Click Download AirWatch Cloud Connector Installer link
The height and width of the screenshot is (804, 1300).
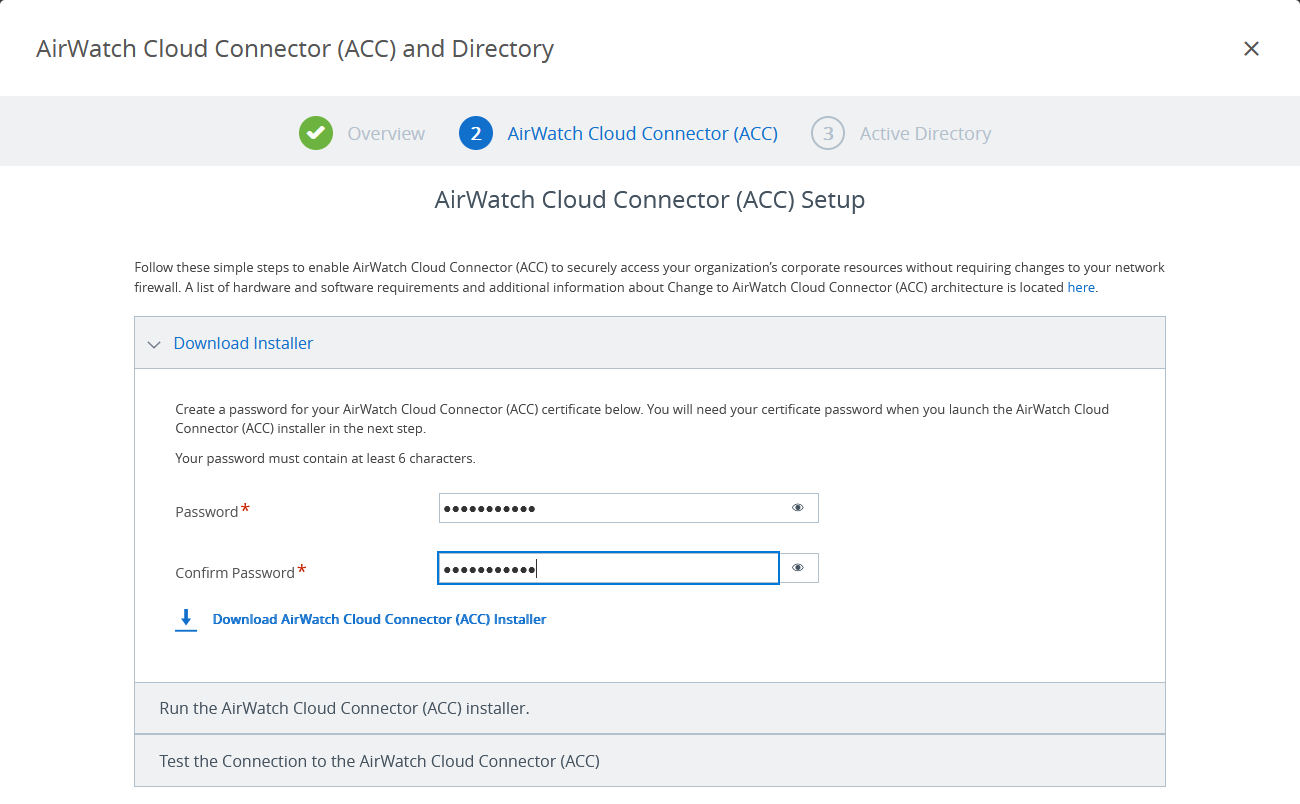(379, 620)
